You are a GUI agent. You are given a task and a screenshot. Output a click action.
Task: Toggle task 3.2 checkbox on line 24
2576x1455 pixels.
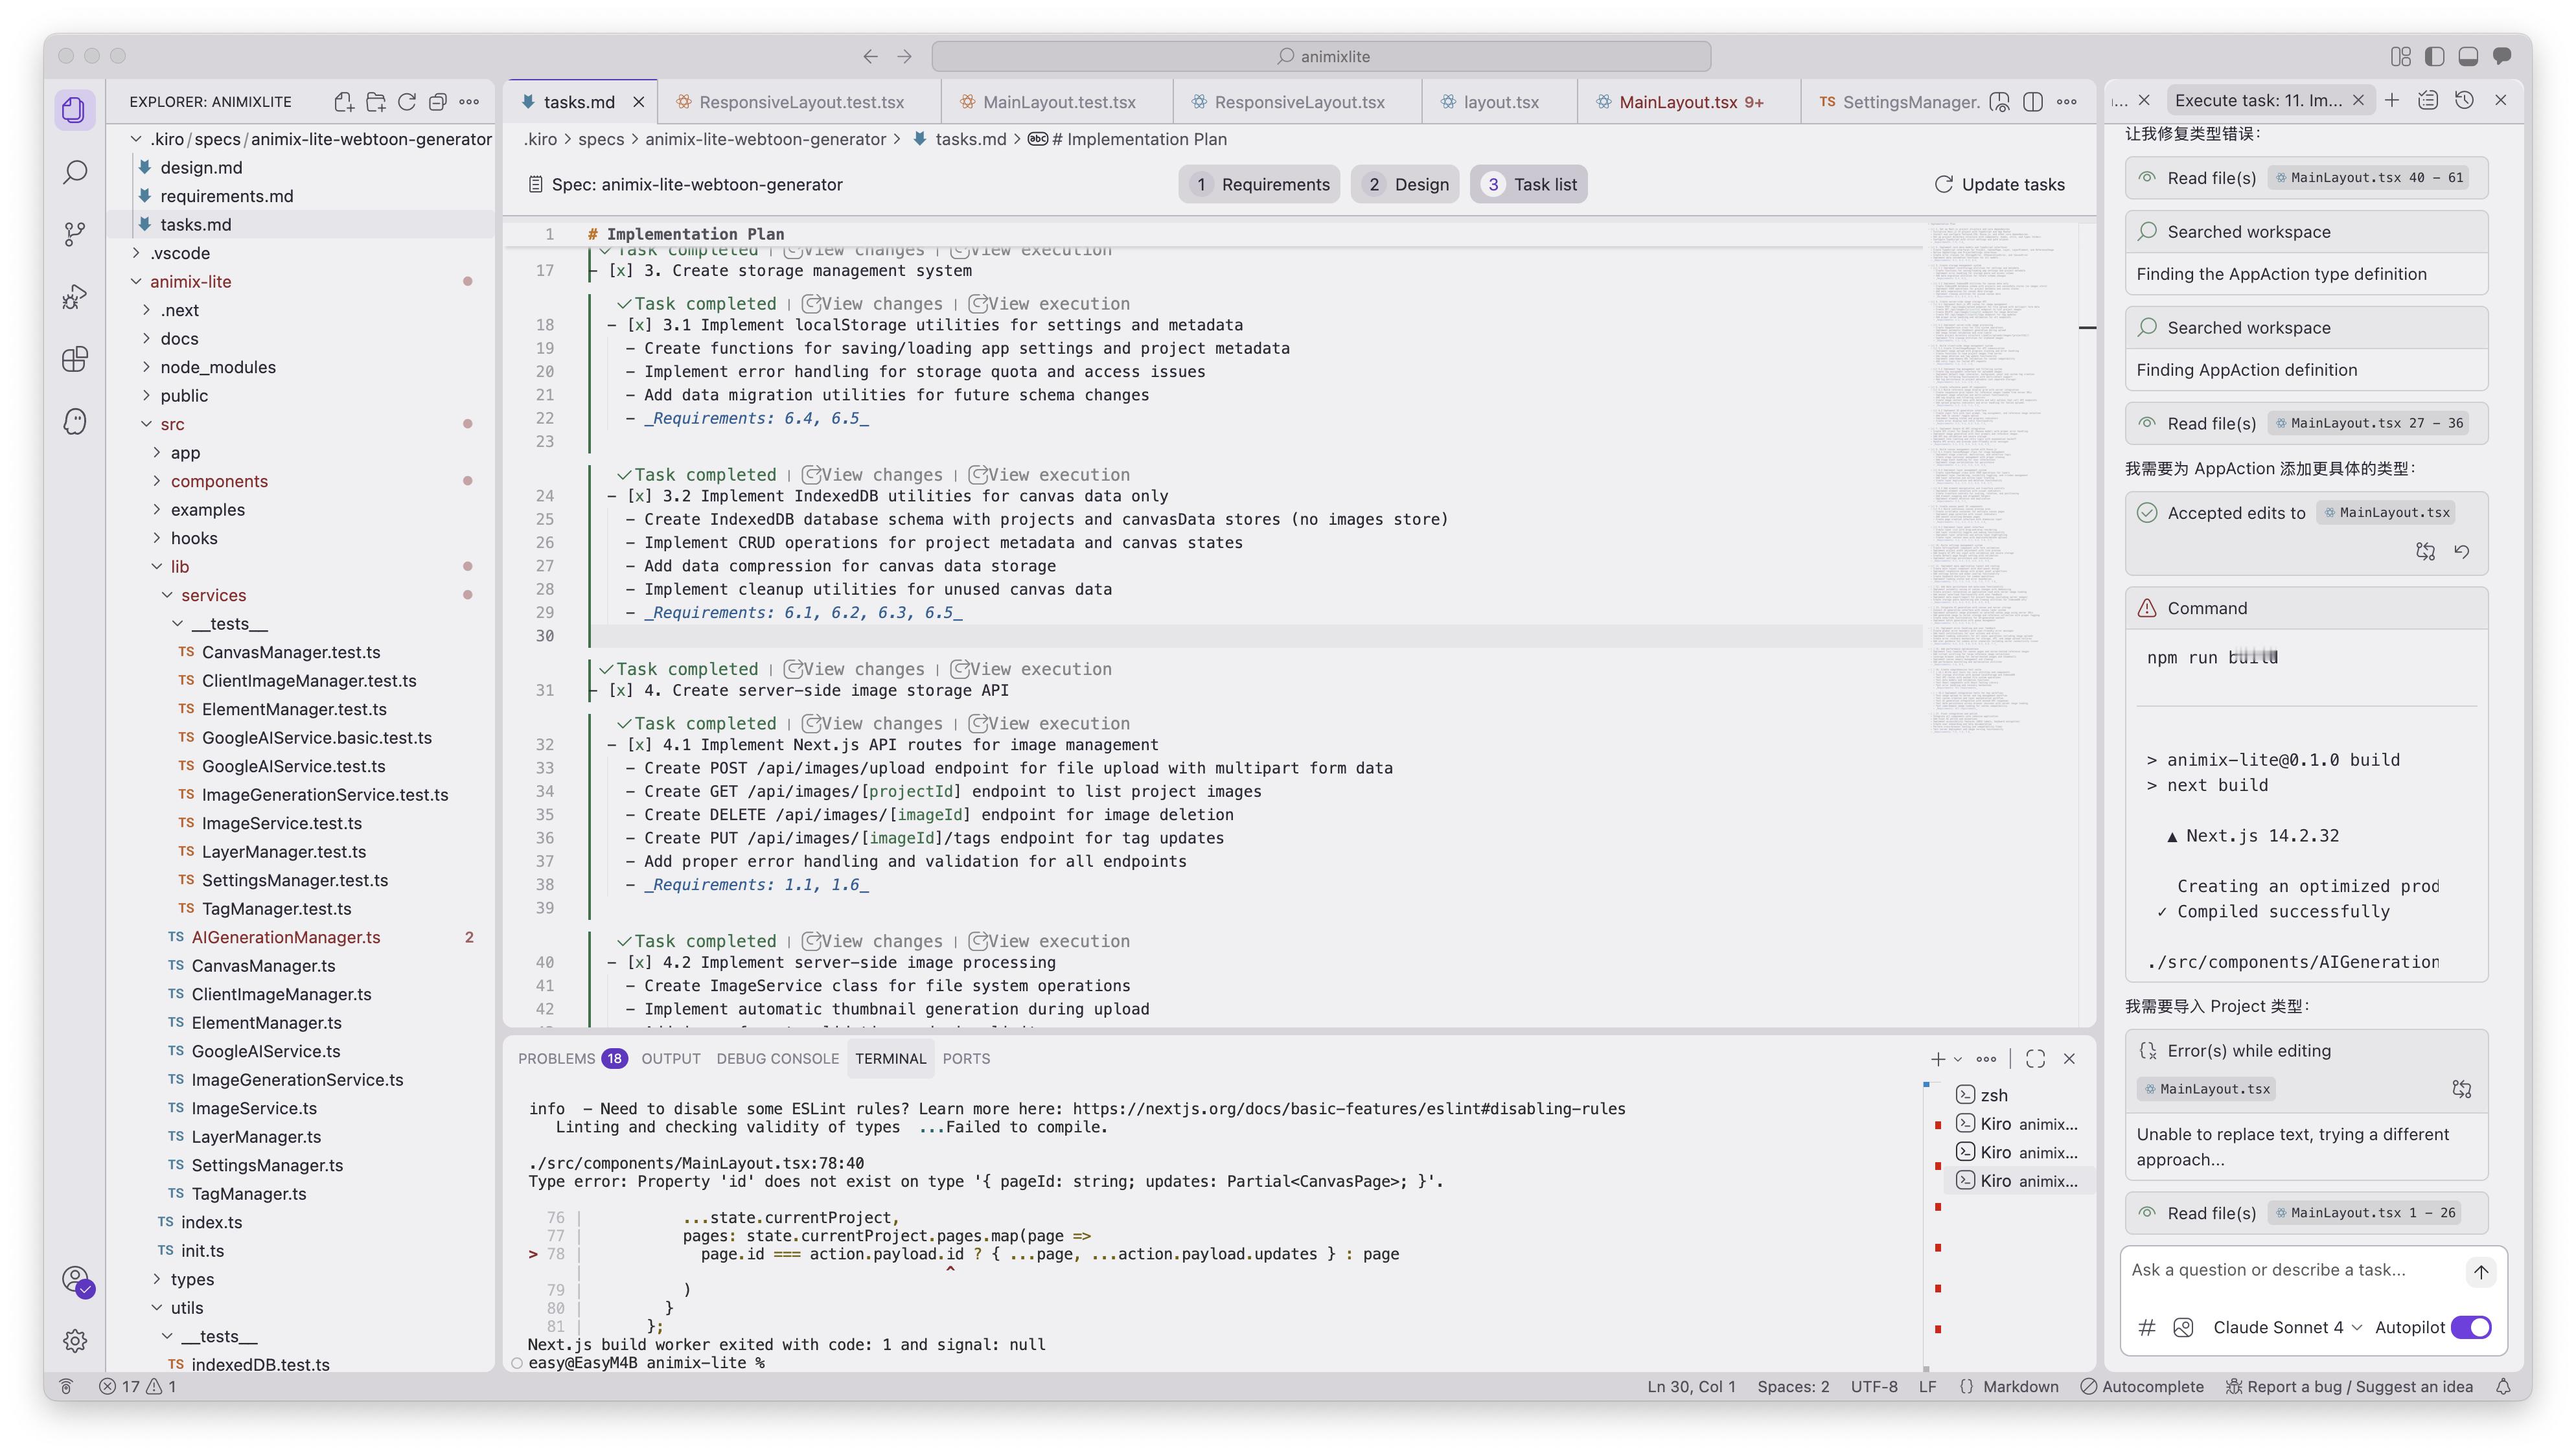[639, 496]
